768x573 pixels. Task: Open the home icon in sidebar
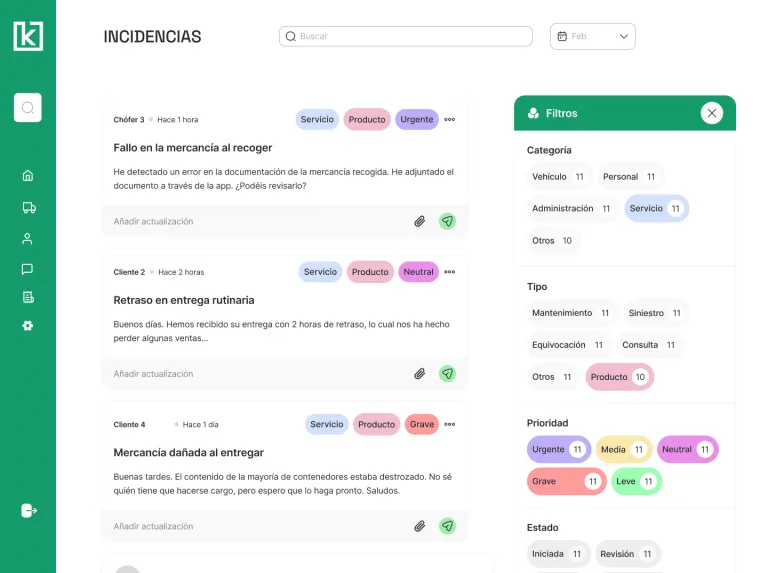[28, 175]
